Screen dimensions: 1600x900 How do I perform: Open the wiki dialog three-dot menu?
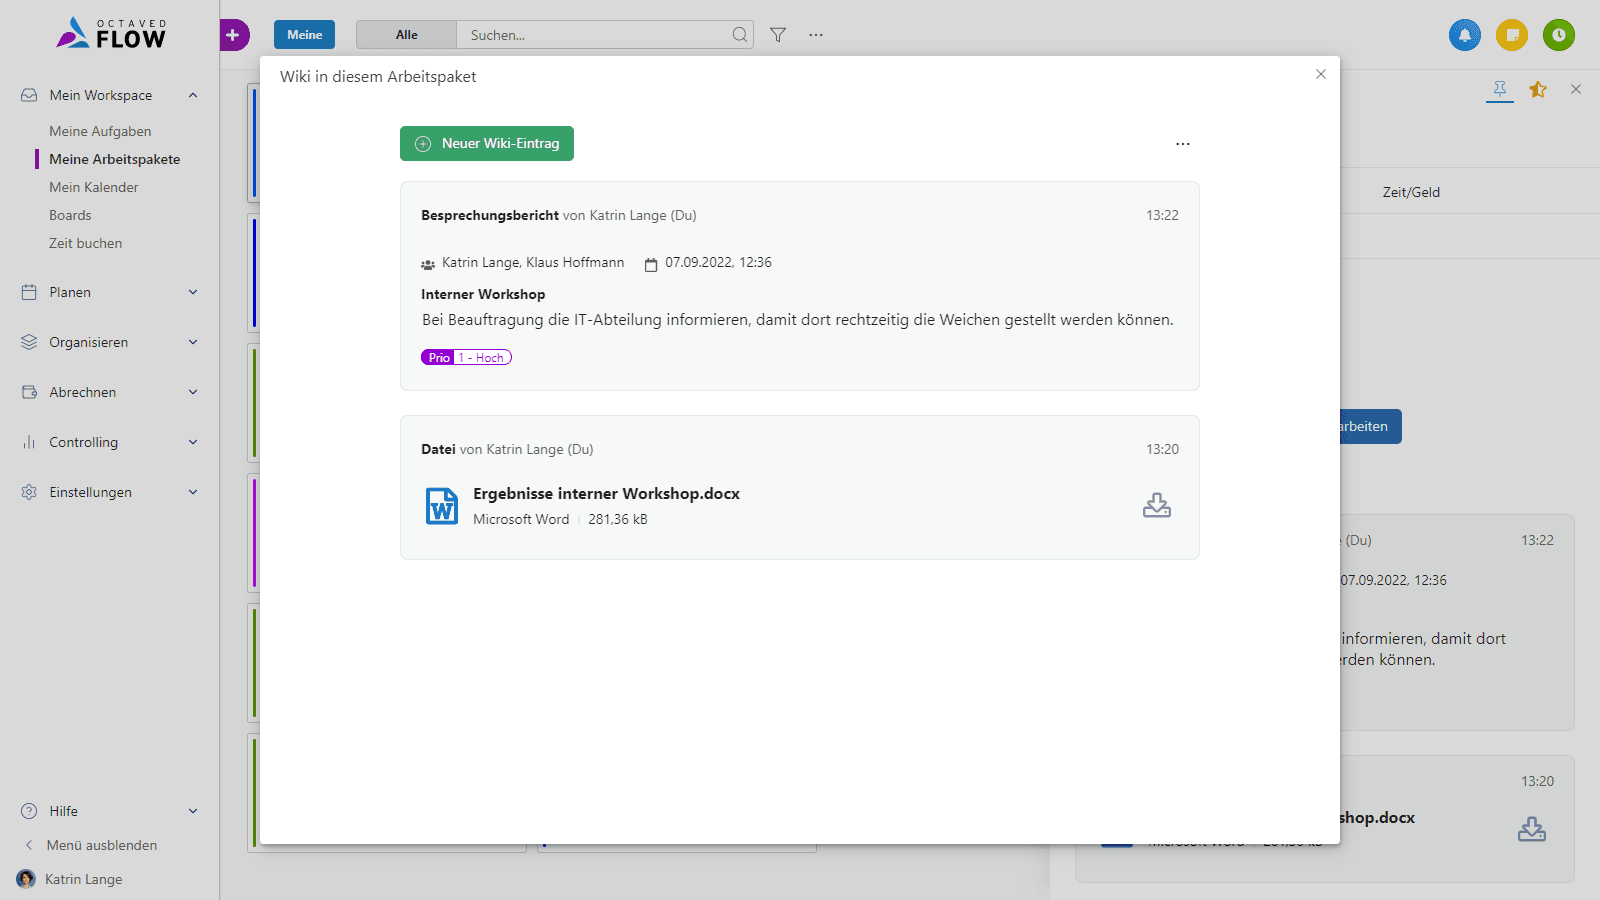pyautogui.click(x=1183, y=144)
